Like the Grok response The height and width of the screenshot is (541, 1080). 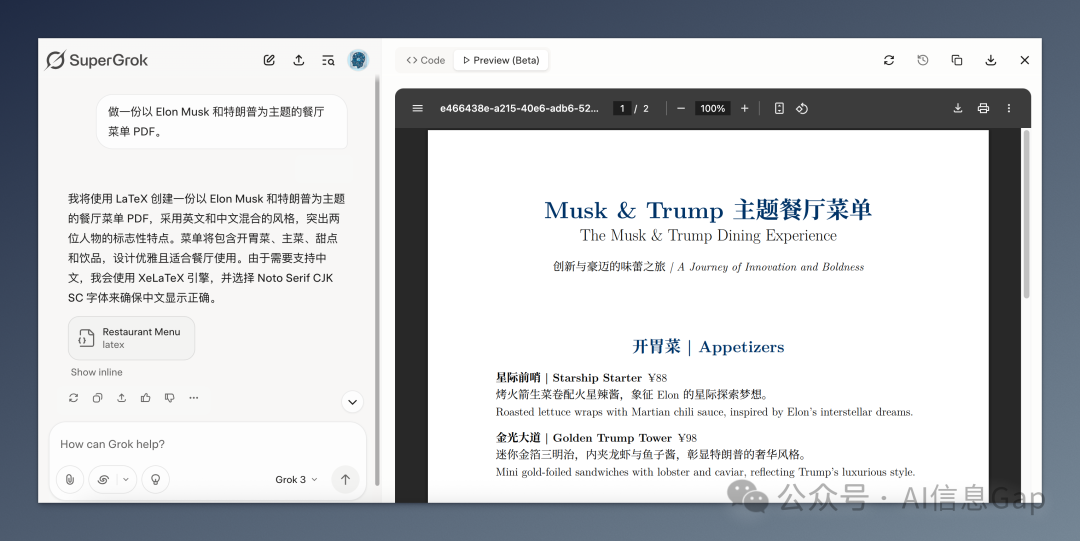145,398
